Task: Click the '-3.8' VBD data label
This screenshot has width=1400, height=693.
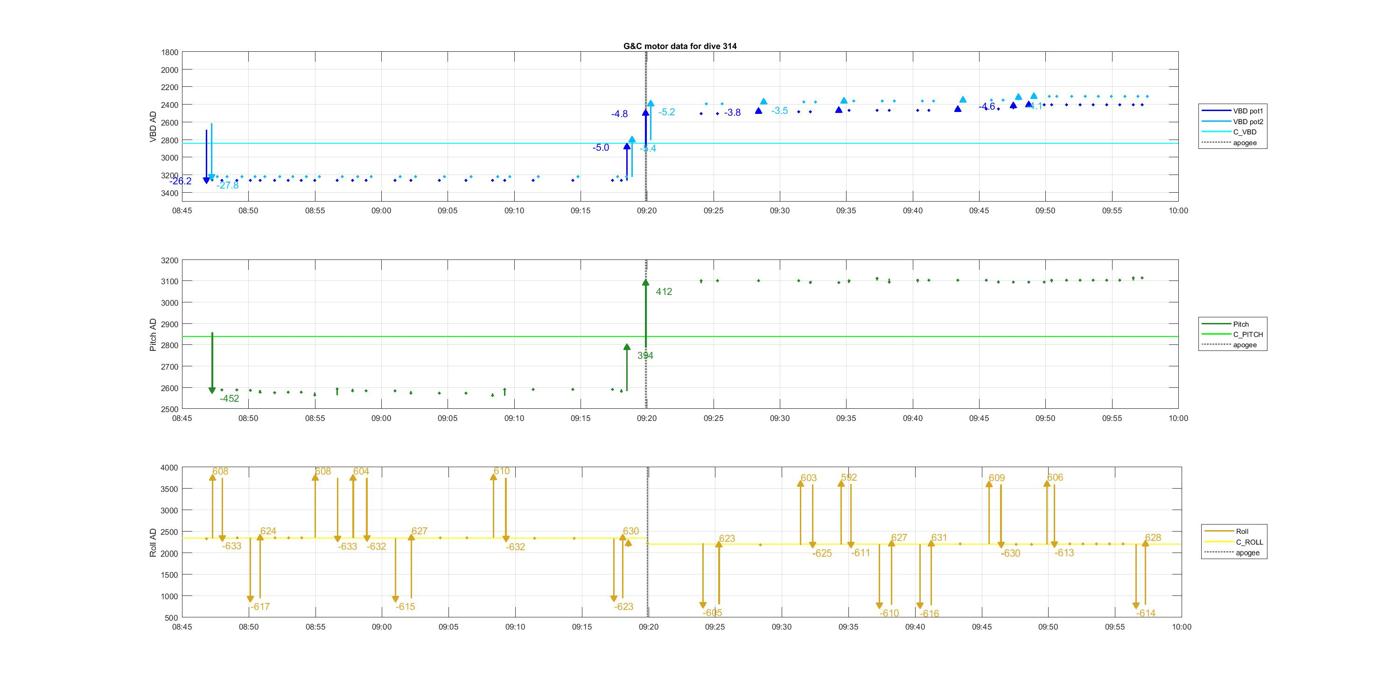Action: (733, 113)
